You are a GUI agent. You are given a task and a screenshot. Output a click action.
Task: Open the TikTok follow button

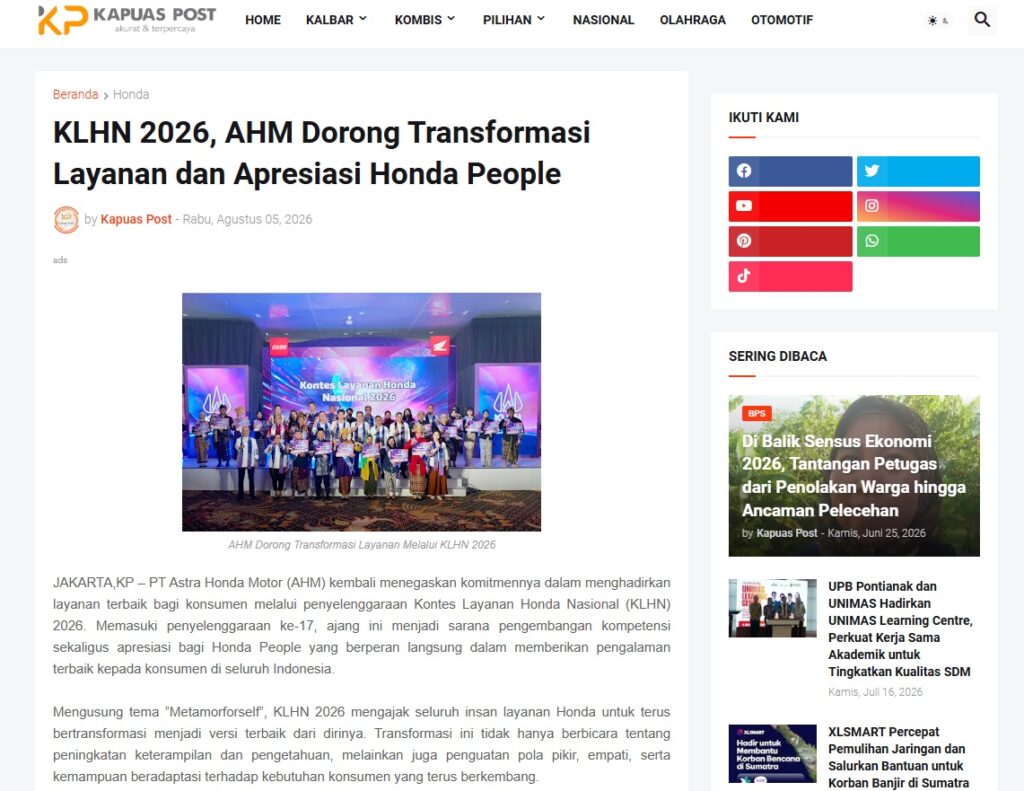(790, 276)
